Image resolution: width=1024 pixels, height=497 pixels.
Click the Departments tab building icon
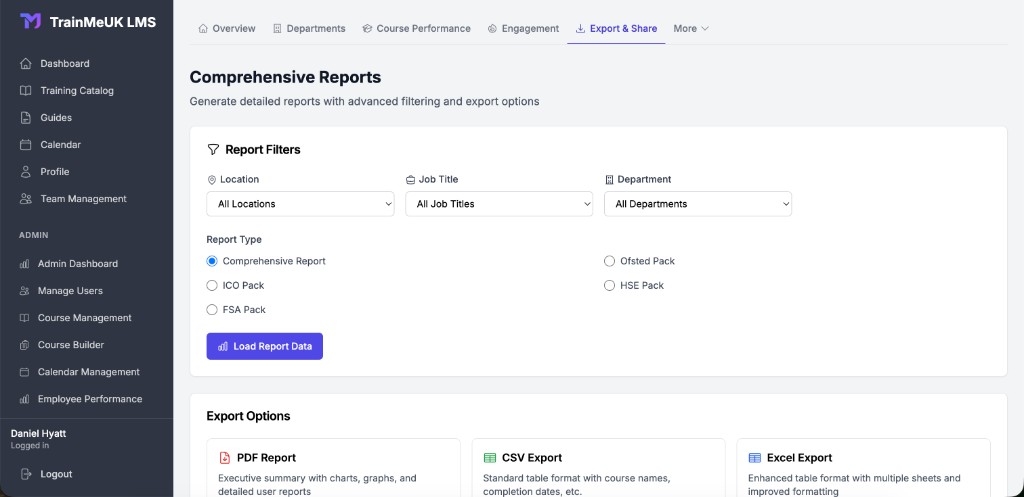(x=277, y=29)
